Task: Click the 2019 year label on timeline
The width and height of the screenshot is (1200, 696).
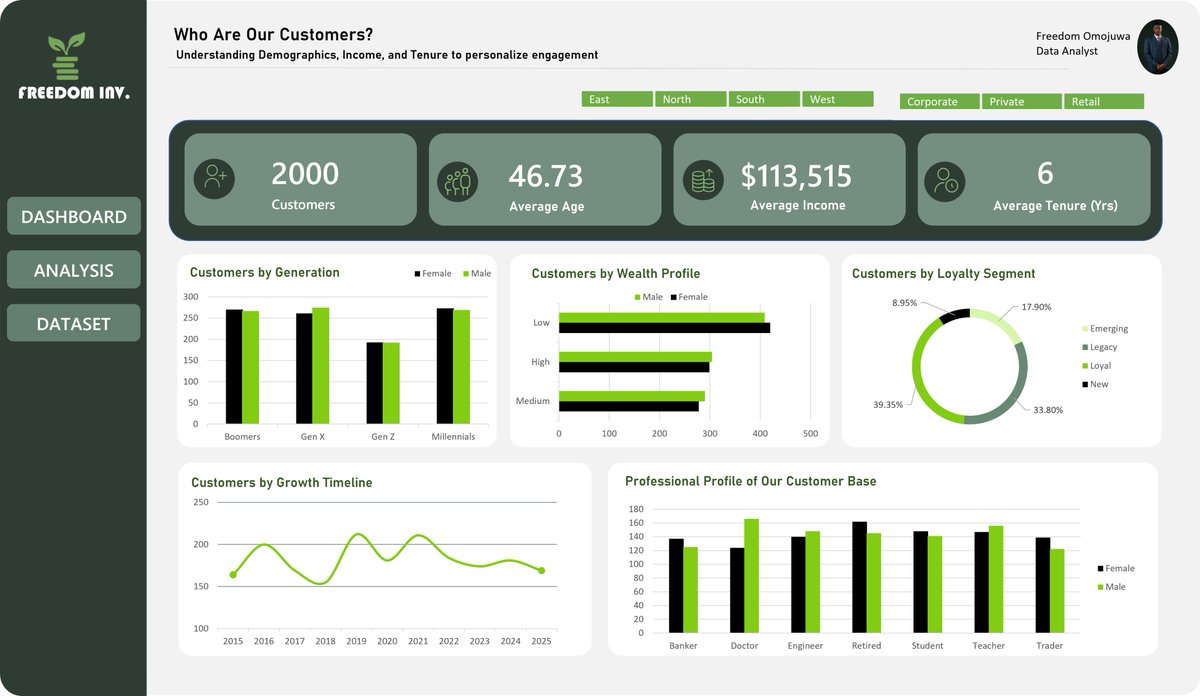Action: tap(356, 641)
